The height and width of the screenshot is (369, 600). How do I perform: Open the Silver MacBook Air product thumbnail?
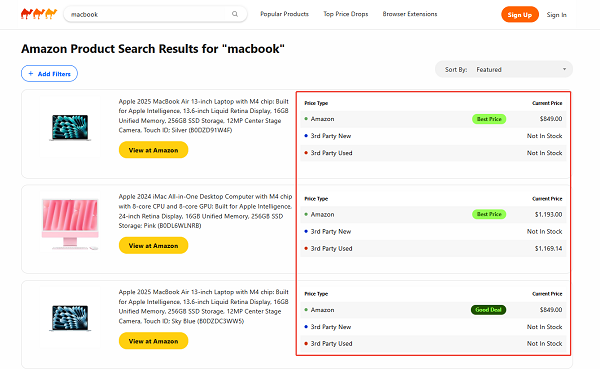click(x=70, y=127)
